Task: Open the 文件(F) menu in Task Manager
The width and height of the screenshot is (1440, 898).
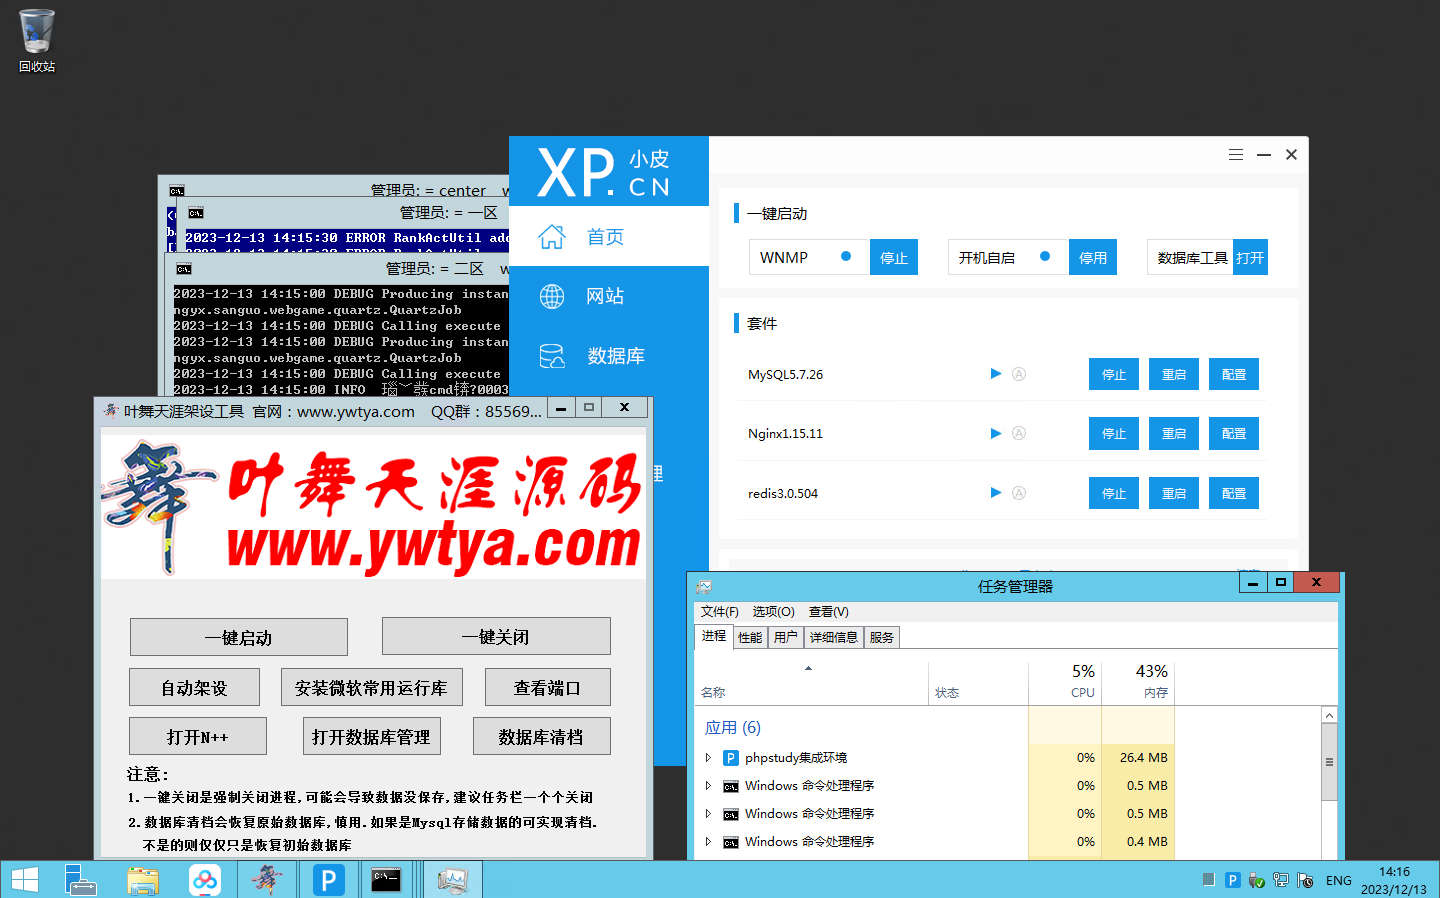Action: pyautogui.click(x=719, y=611)
